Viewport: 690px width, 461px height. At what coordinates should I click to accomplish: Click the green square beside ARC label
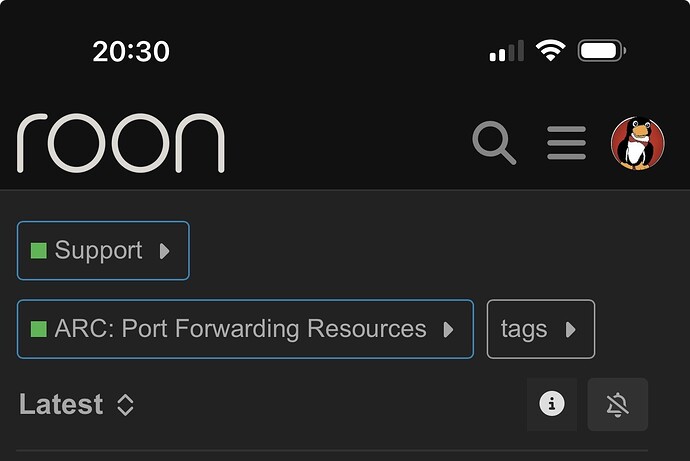[x=39, y=329]
